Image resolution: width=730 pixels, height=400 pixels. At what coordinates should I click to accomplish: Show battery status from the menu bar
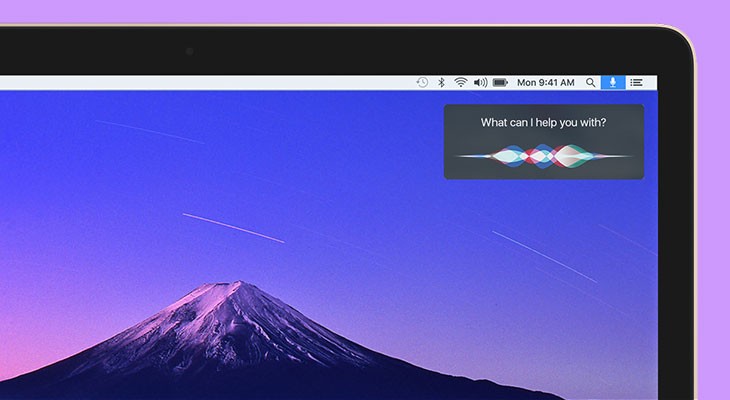coord(500,82)
